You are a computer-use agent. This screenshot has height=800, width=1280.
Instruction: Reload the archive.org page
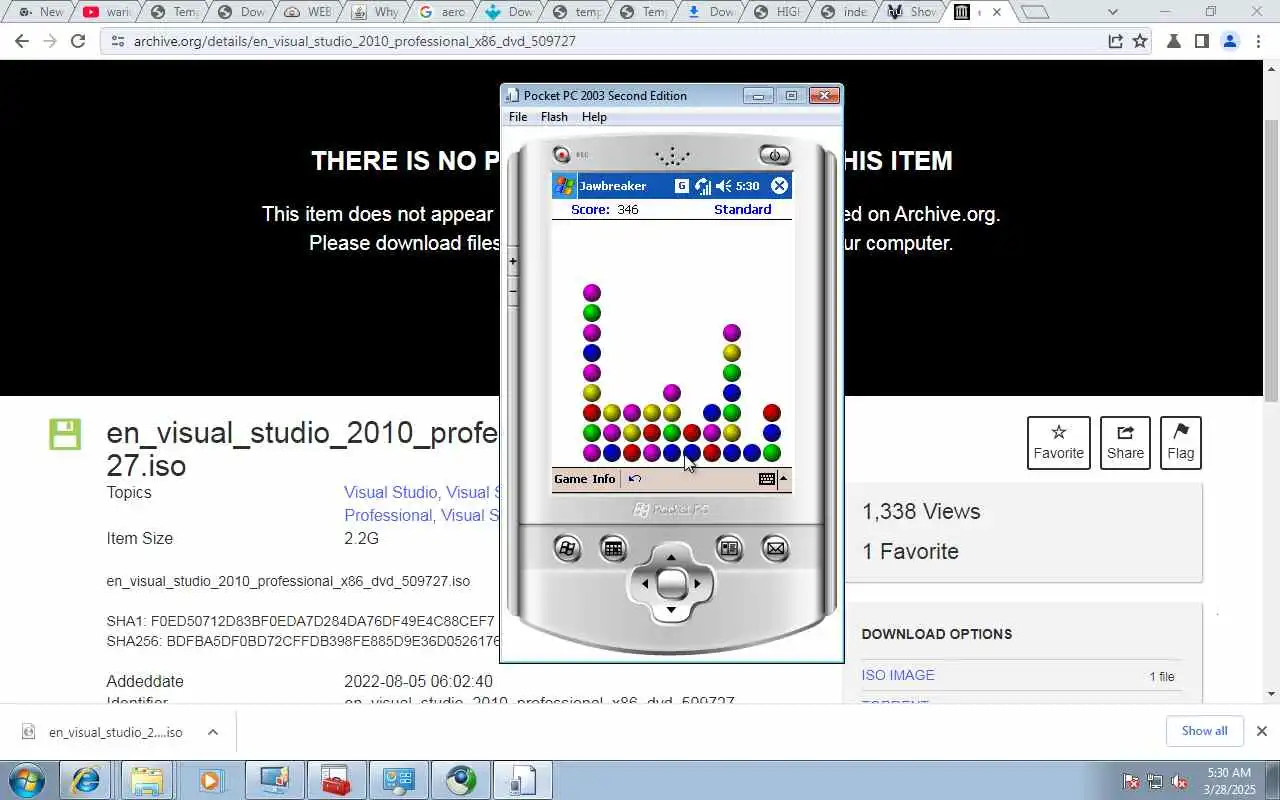coord(78,41)
